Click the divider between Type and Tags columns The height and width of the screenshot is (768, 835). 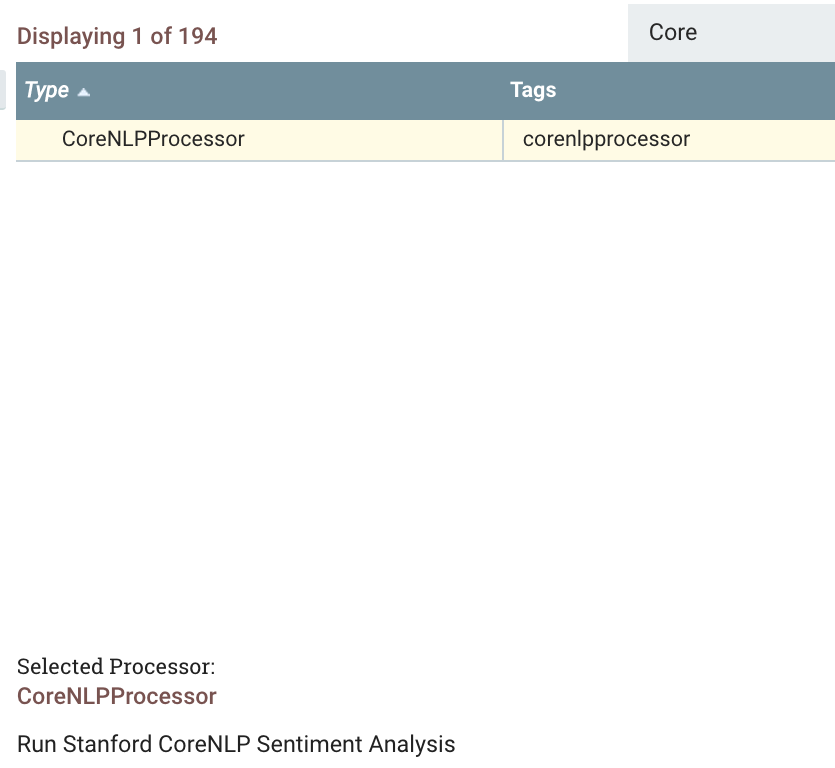point(501,139)
